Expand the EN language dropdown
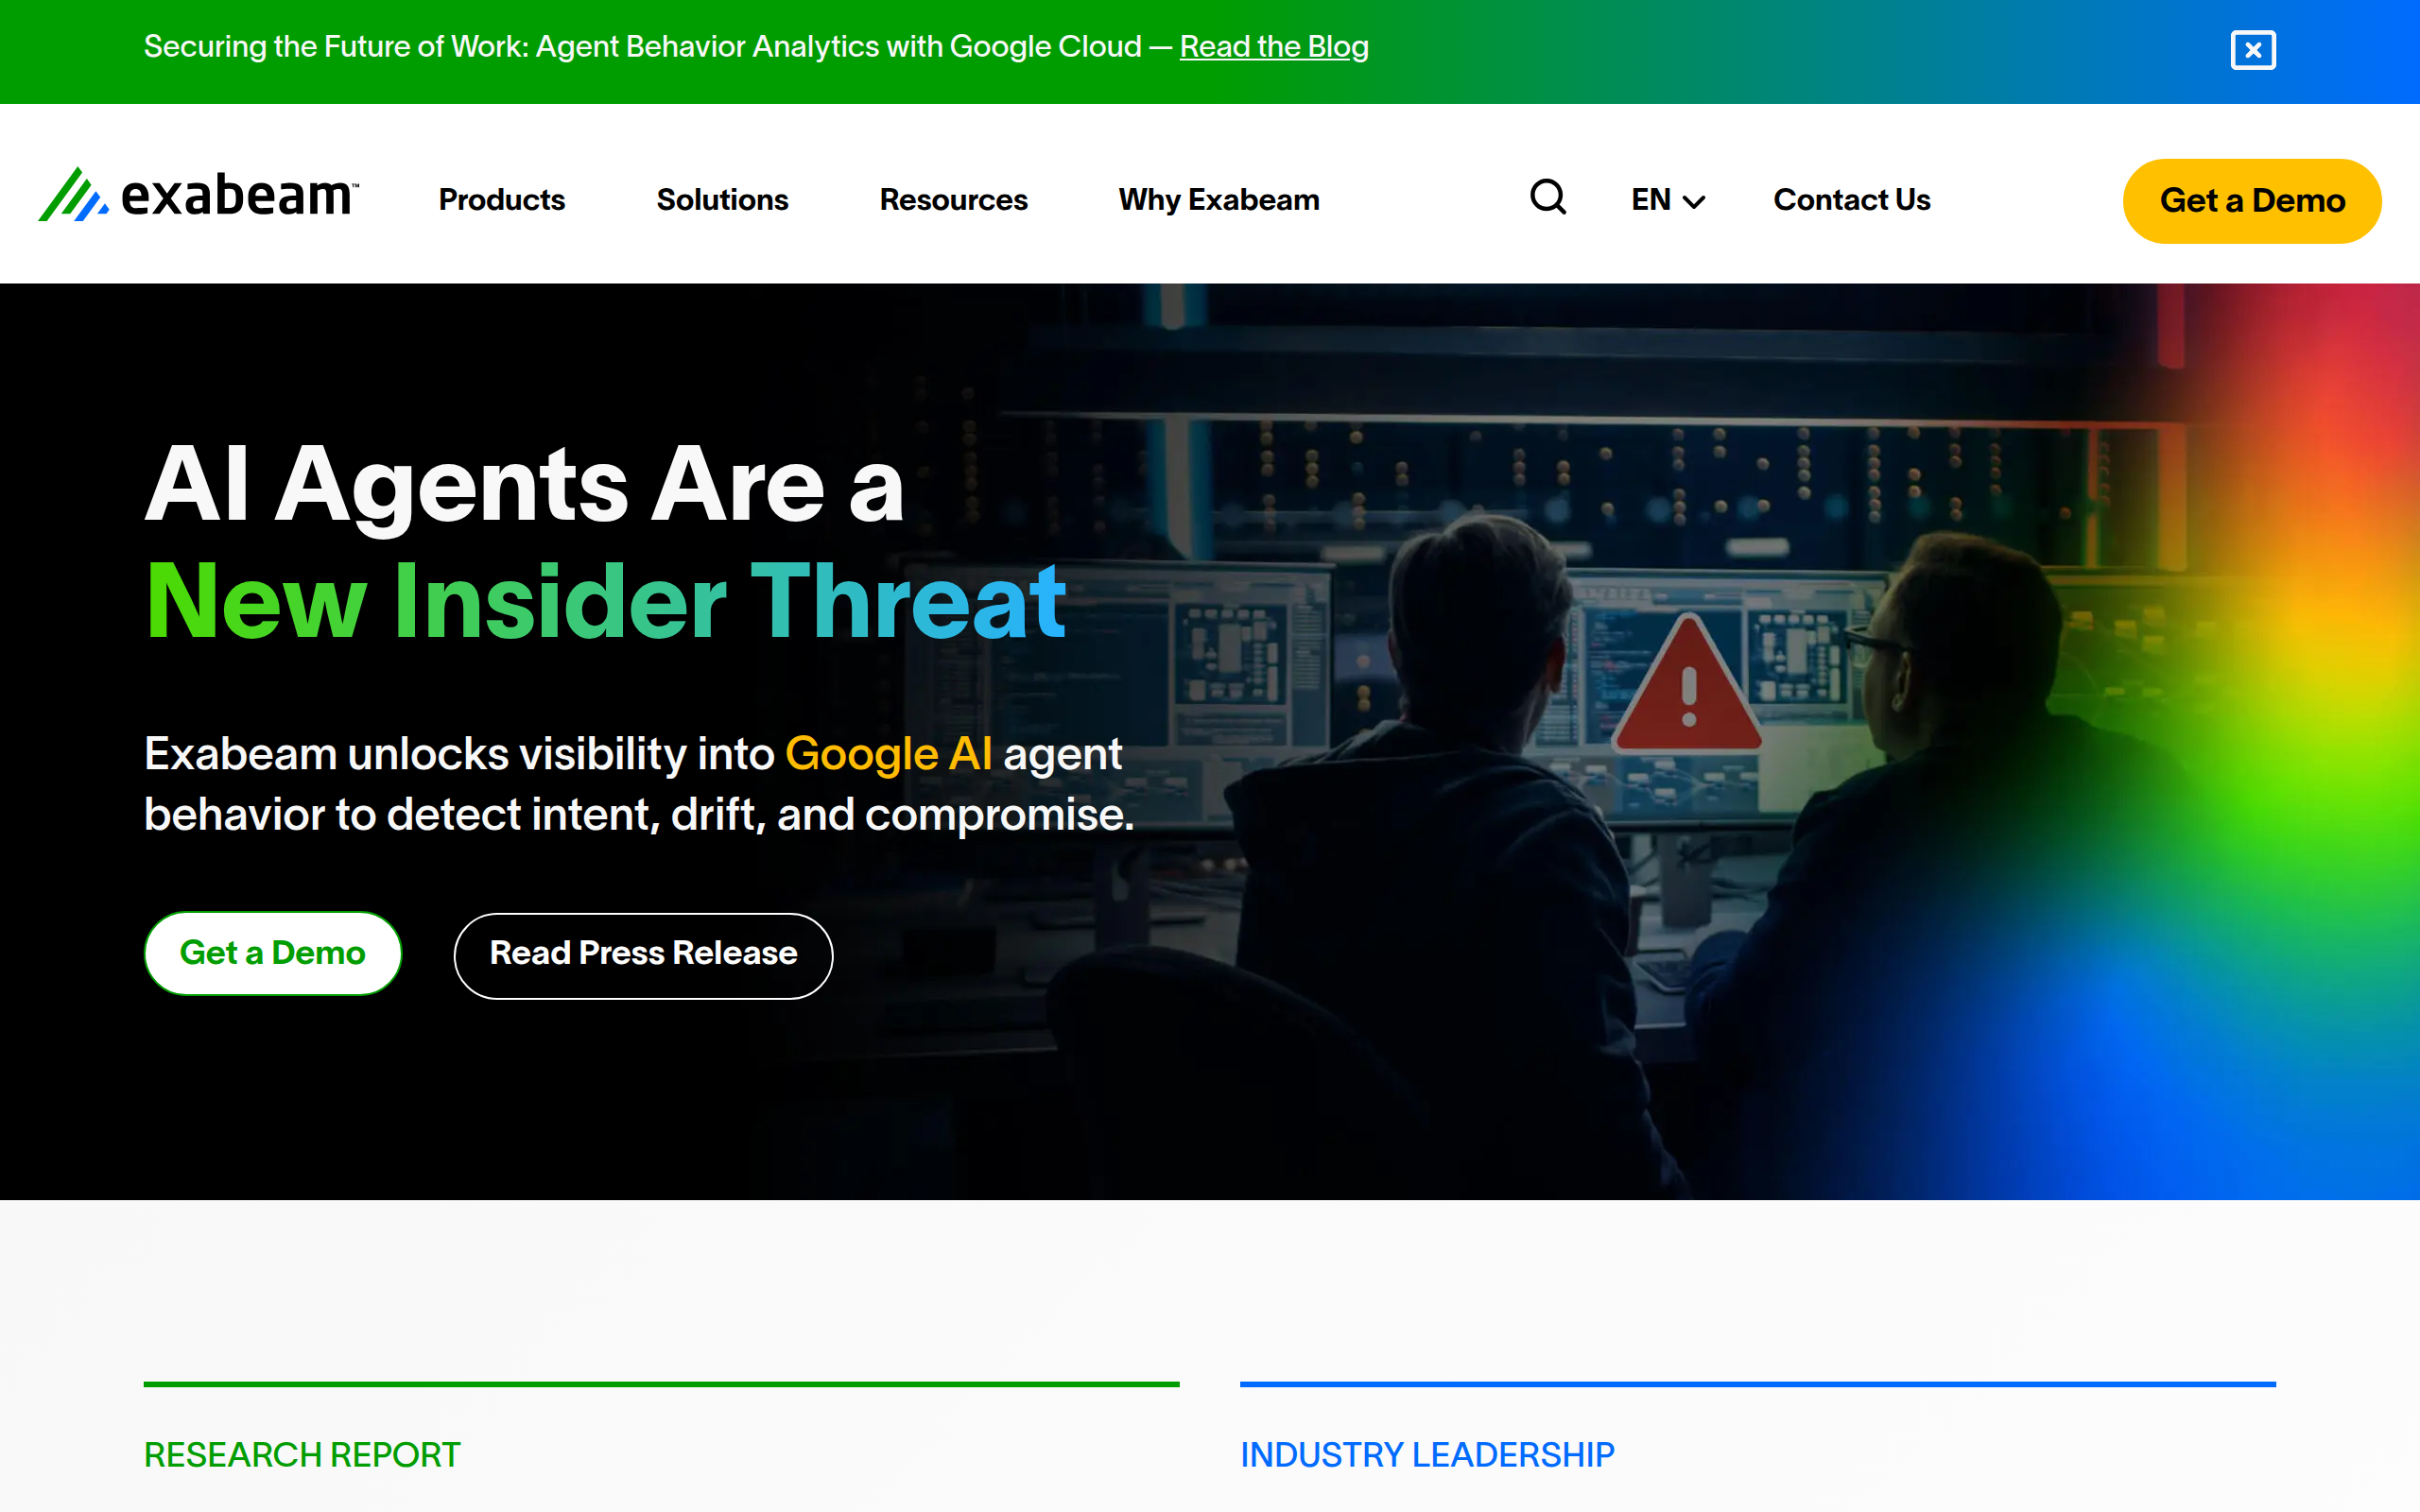 tap(1666, 200)
